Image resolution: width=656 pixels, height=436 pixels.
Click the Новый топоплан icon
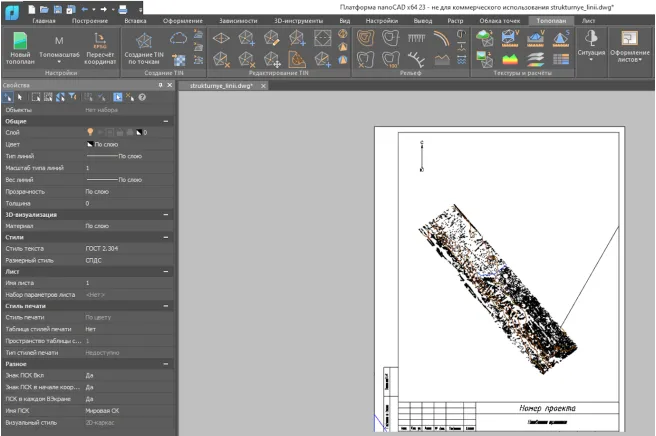click(20, 42)
